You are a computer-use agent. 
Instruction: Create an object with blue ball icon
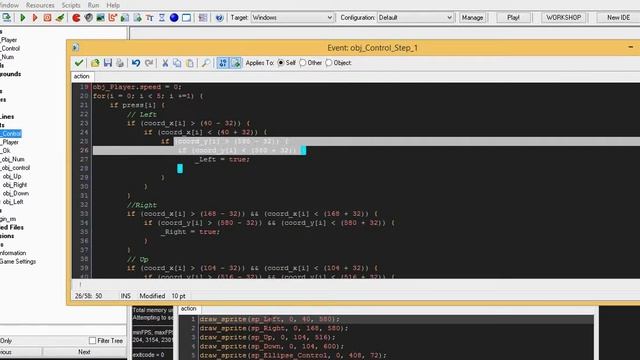(x=174, y=18)
